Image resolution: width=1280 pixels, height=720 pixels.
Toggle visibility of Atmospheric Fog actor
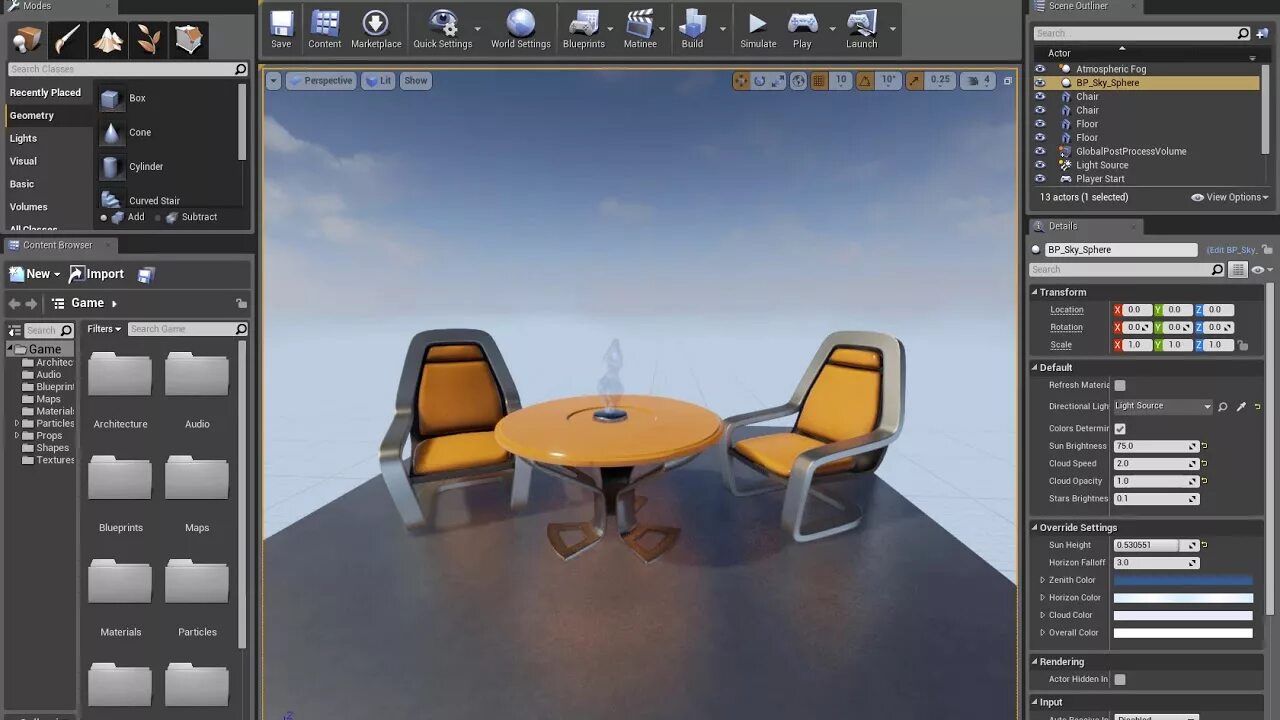tap(1040, 69)
